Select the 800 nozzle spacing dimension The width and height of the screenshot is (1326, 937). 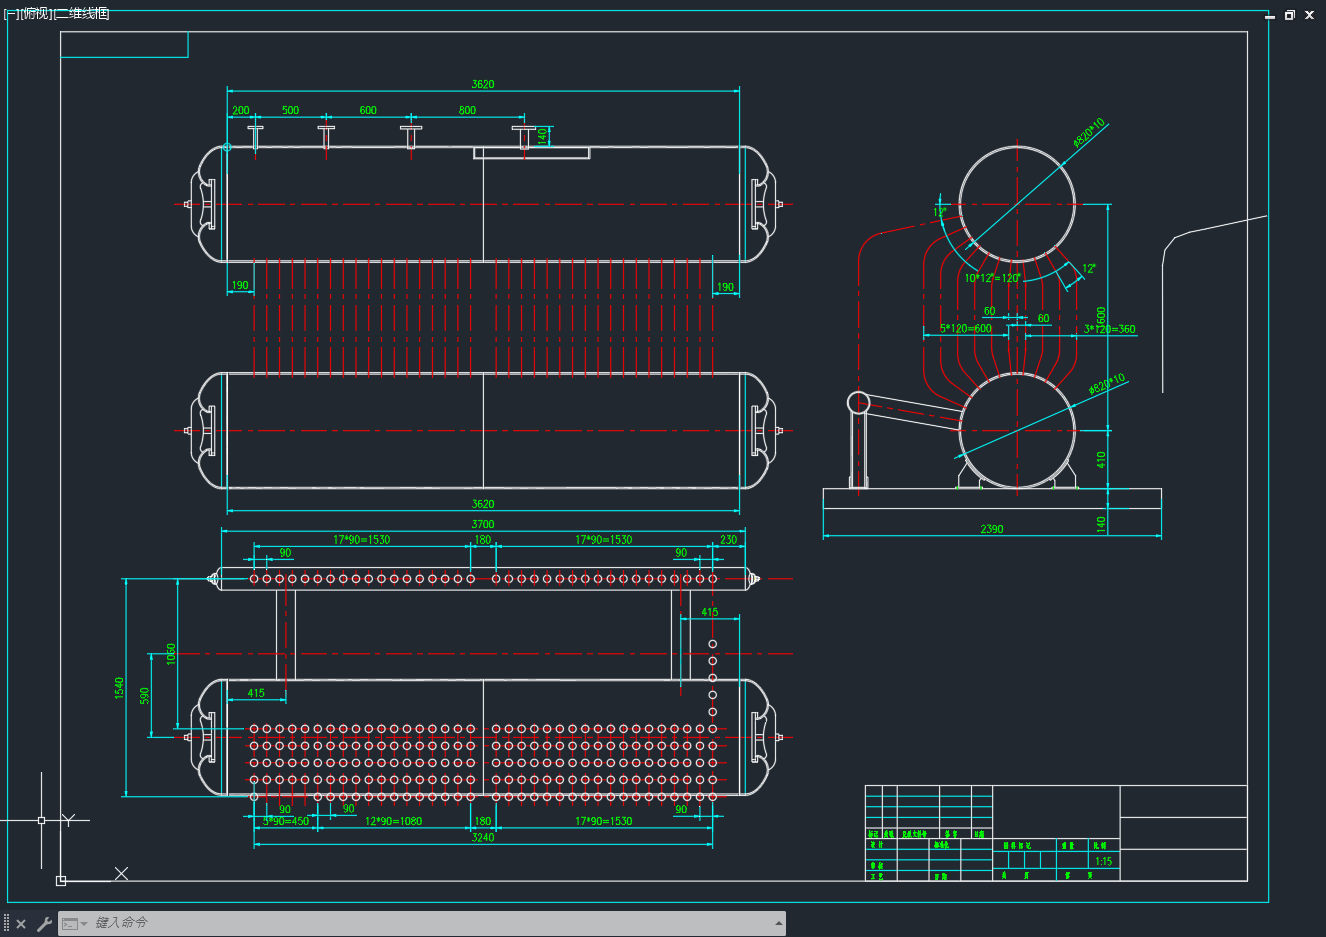coord(467,110)
